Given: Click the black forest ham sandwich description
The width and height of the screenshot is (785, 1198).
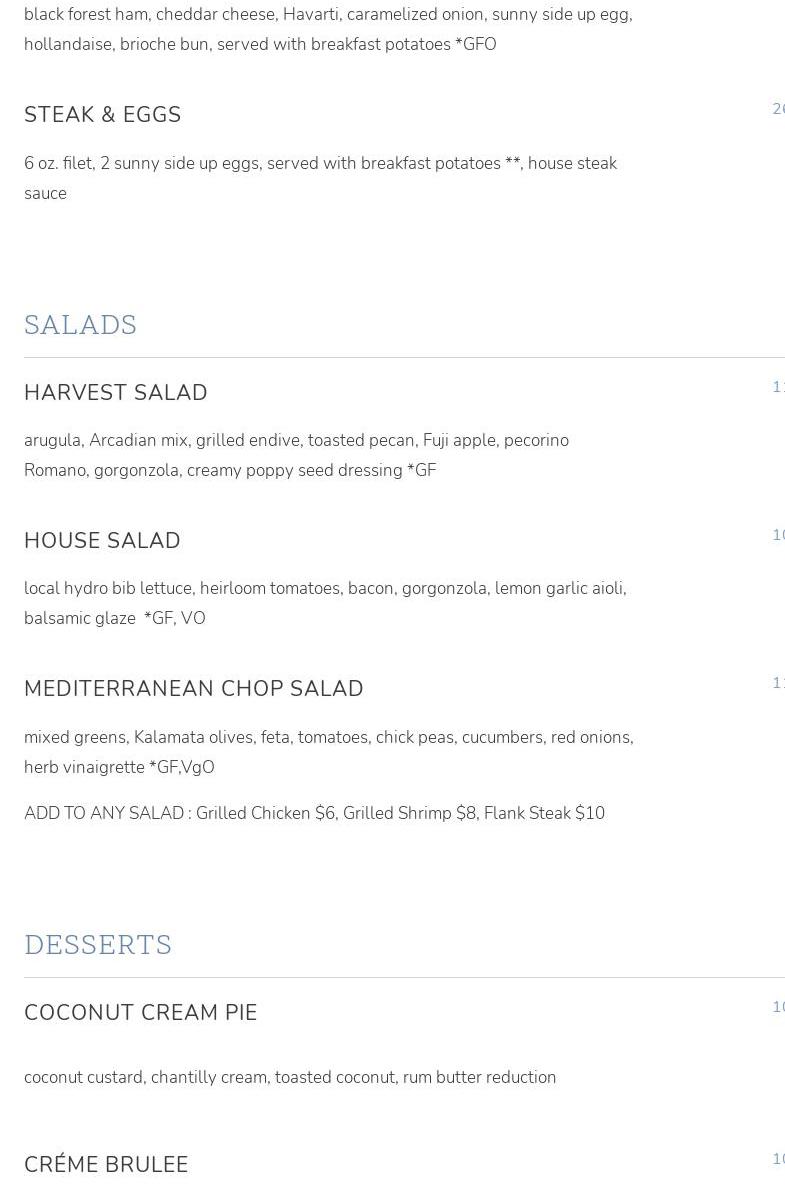Looking at the screenshot, I should [328, 29].
